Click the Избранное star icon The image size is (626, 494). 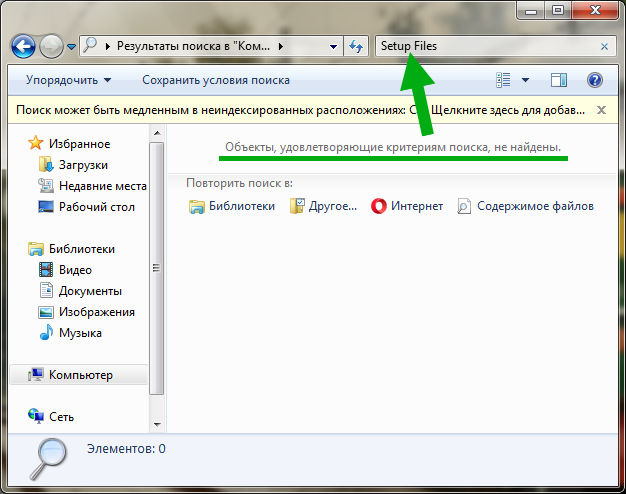(36, 143)
